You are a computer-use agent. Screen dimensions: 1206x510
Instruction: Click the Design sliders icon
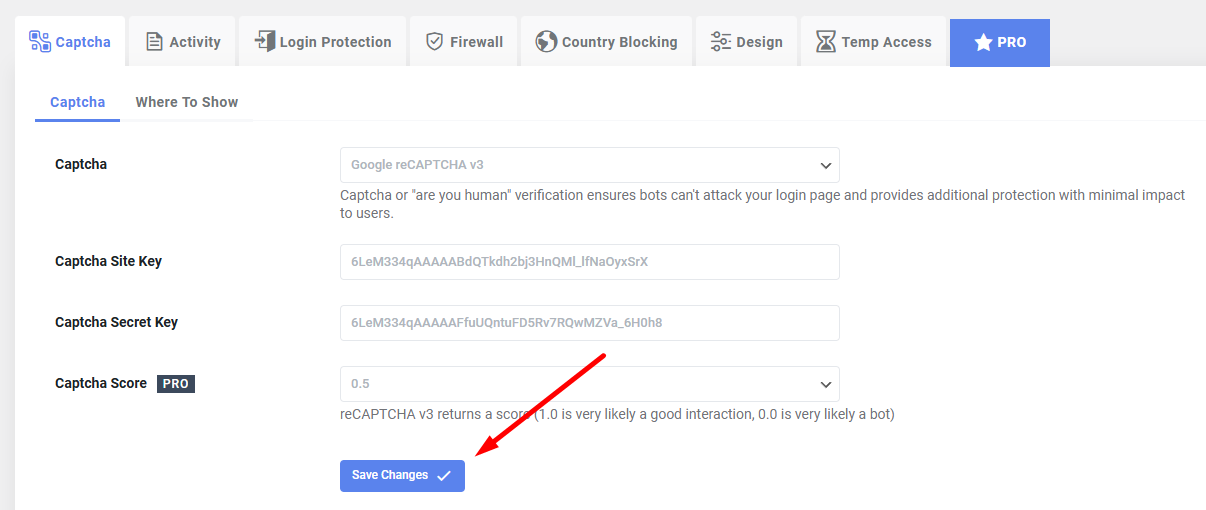[721, 42]
